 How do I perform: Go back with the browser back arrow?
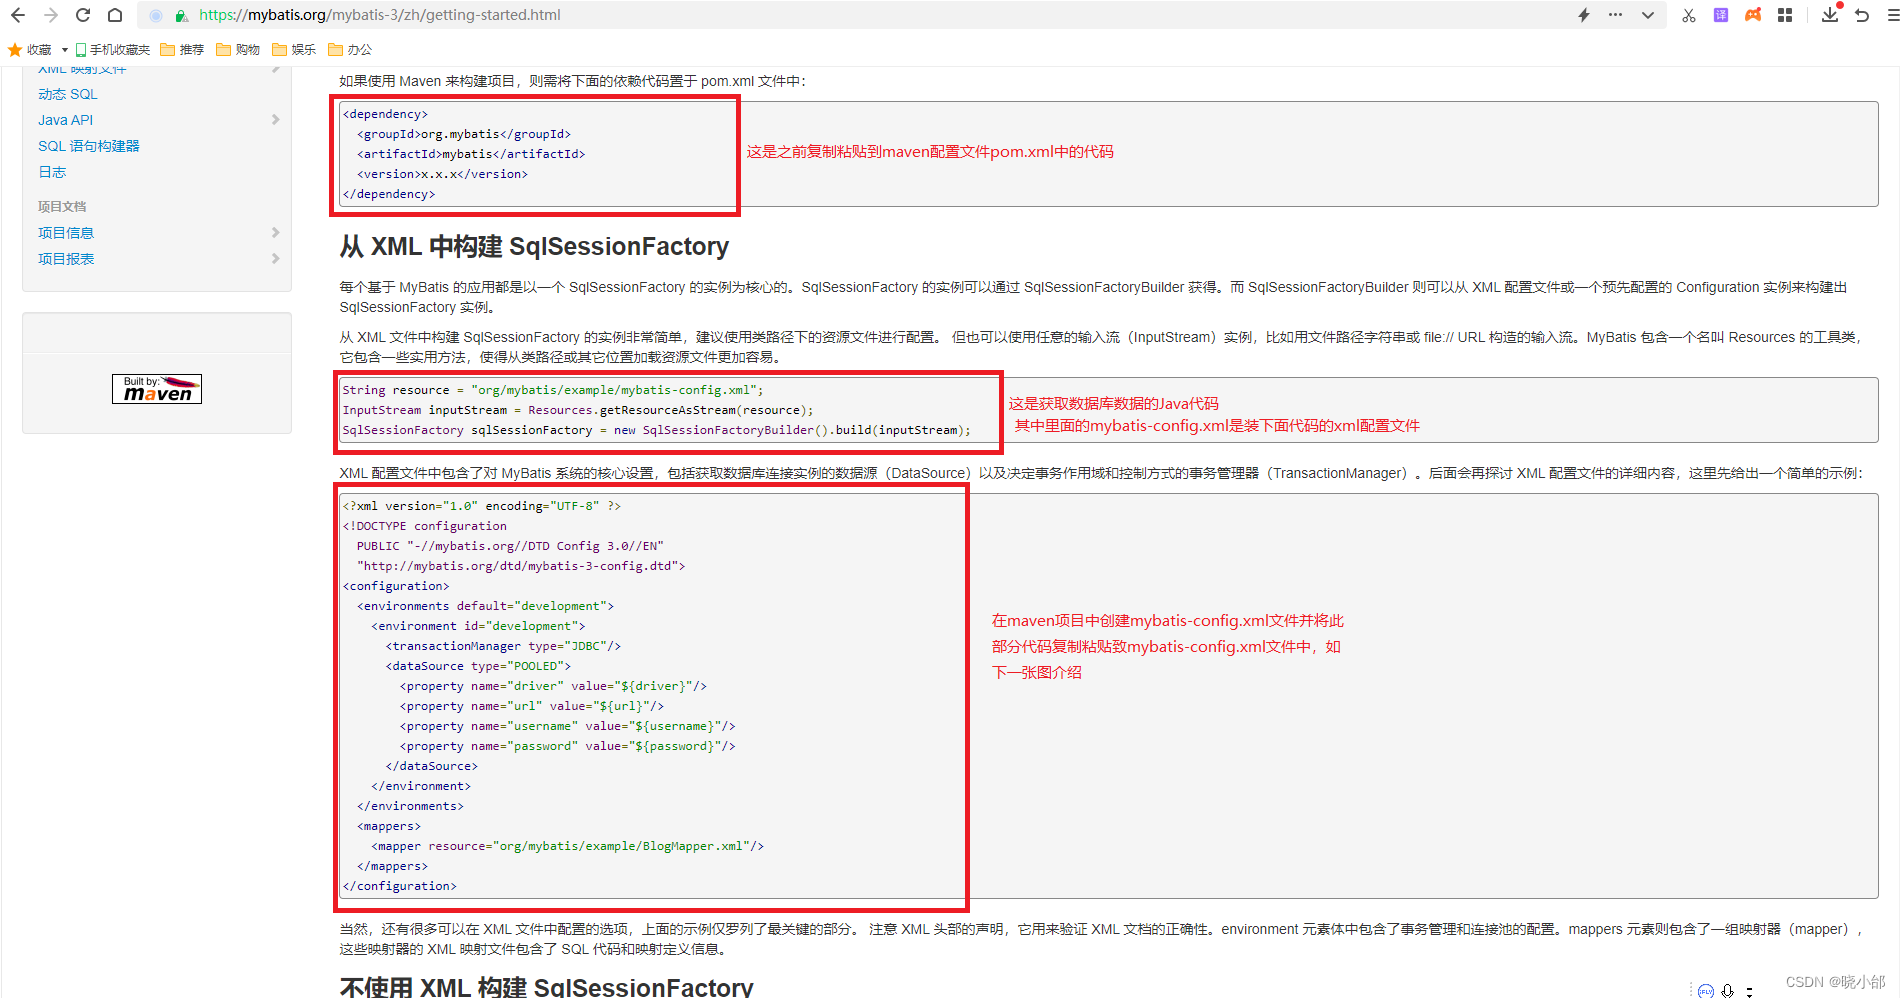point(17,15)
